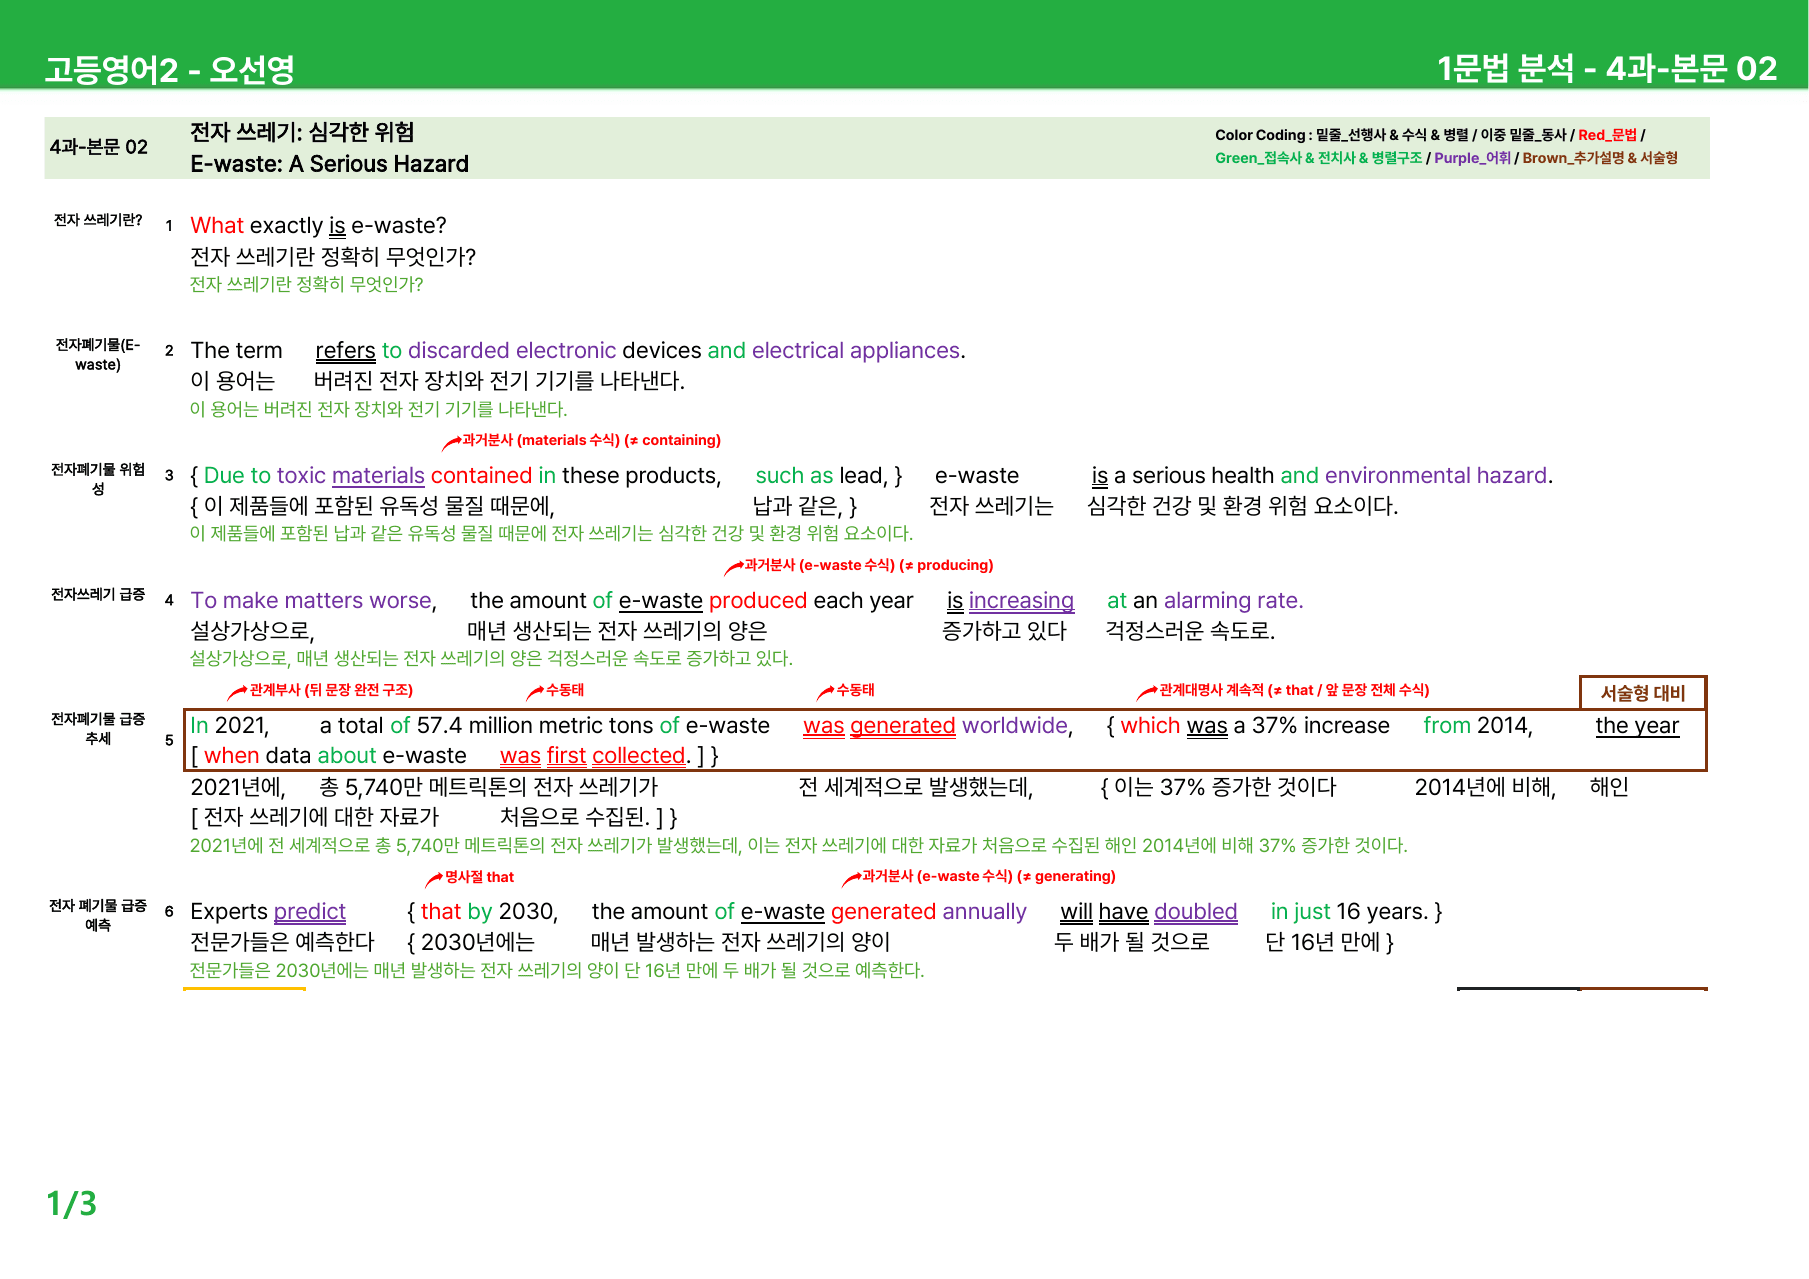Click the header text '1문법 분석 - 4과-본문 02'
The image size is (1809, 1279).
[x=1607, y=68]
